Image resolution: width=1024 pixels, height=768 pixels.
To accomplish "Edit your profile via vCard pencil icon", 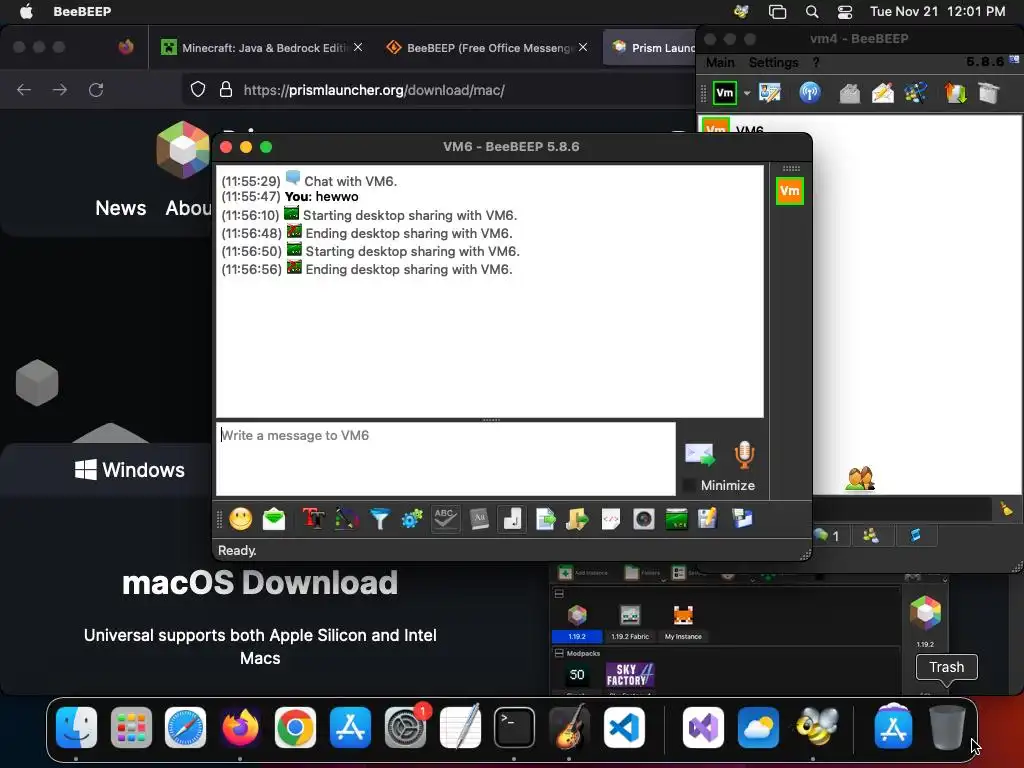I will pos(770,93).
